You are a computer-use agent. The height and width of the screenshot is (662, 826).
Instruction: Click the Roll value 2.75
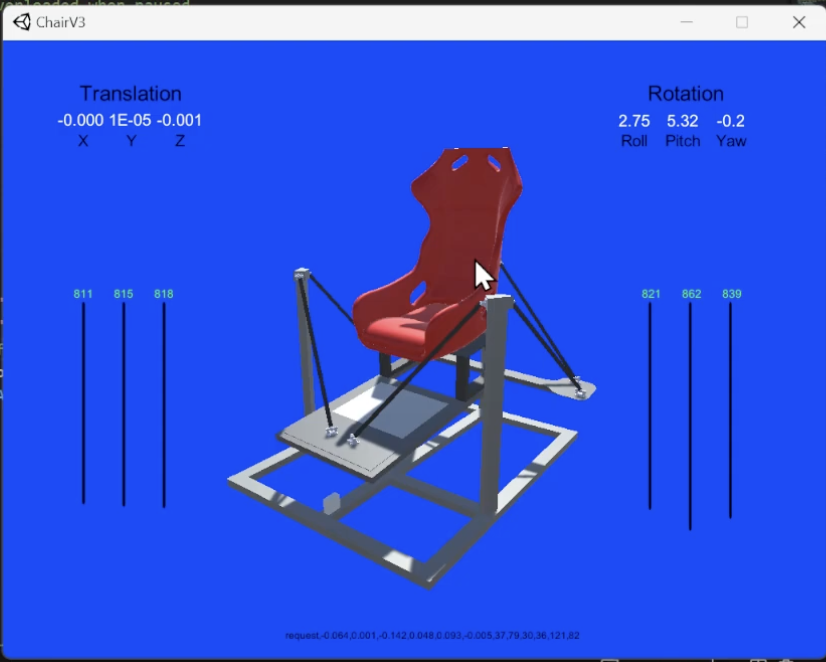tap(634, 121)
